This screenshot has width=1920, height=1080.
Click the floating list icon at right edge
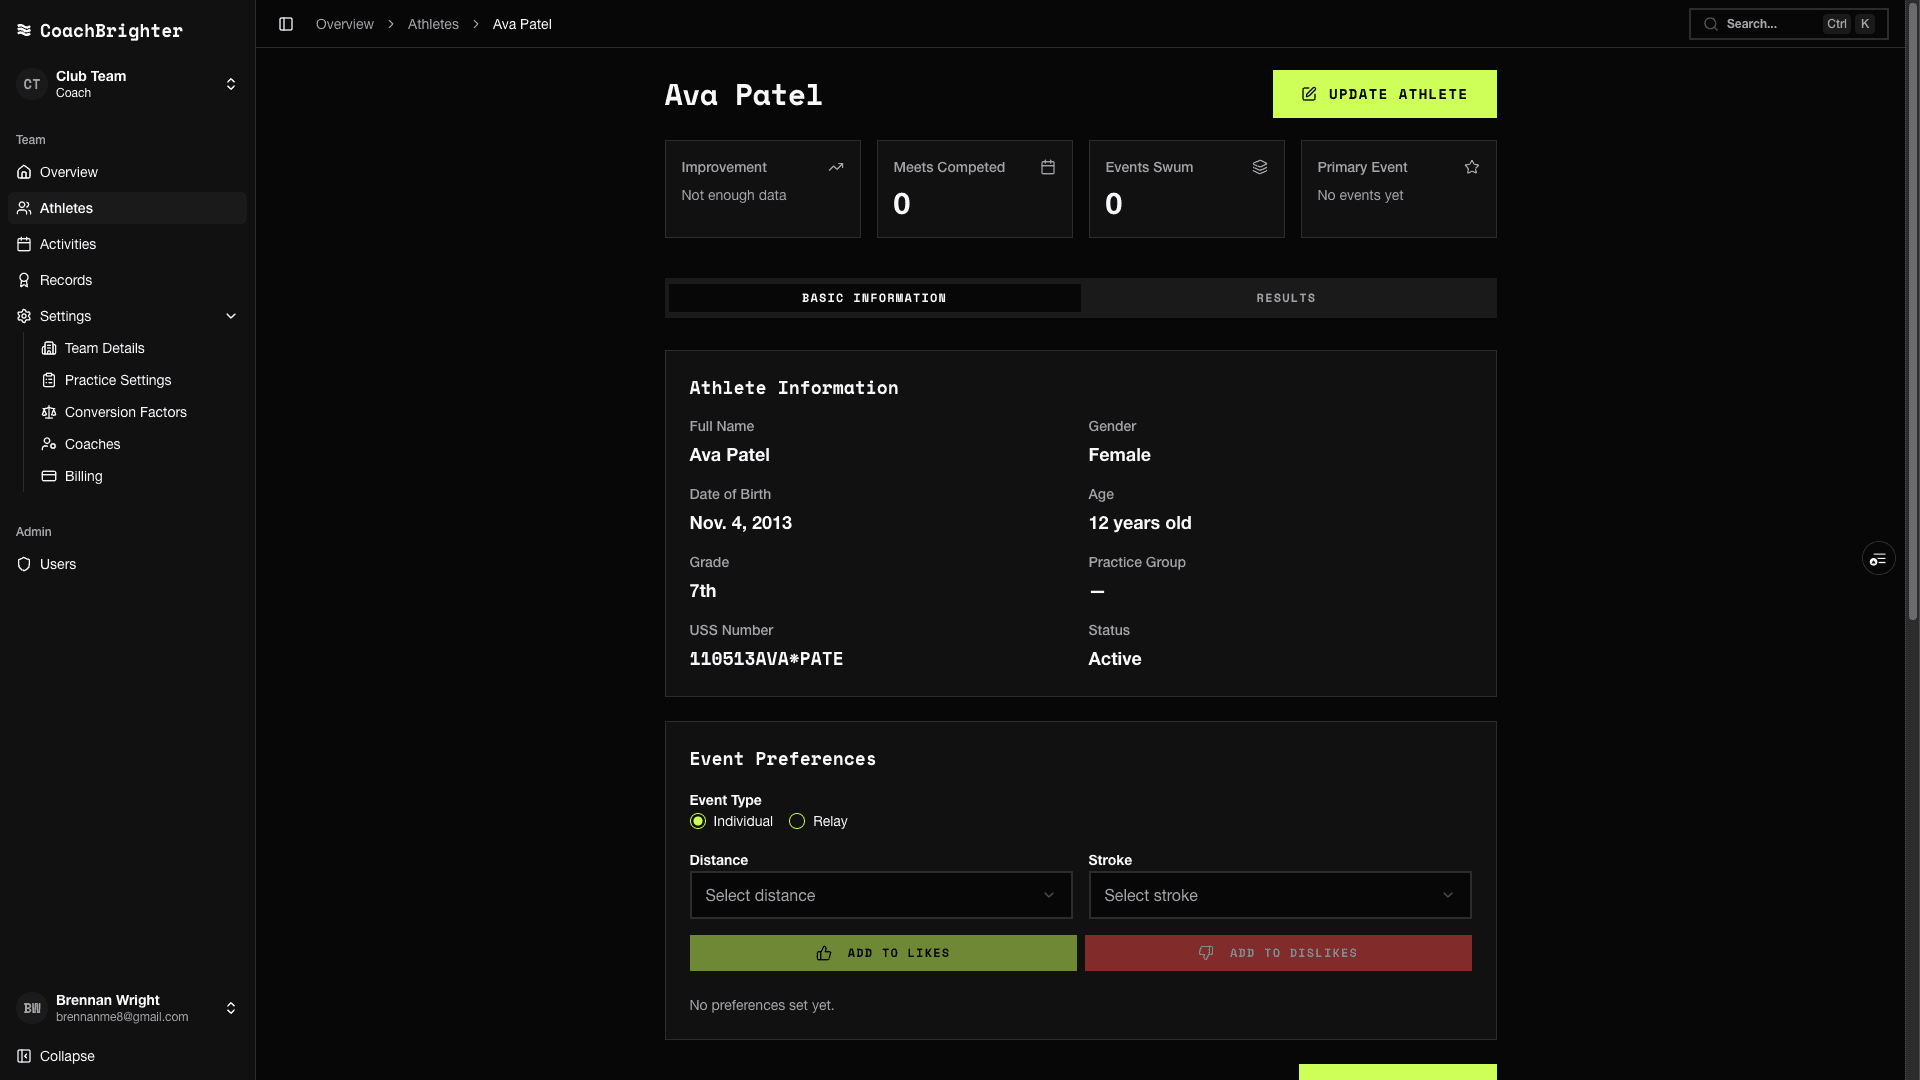tap(1878, 558)
